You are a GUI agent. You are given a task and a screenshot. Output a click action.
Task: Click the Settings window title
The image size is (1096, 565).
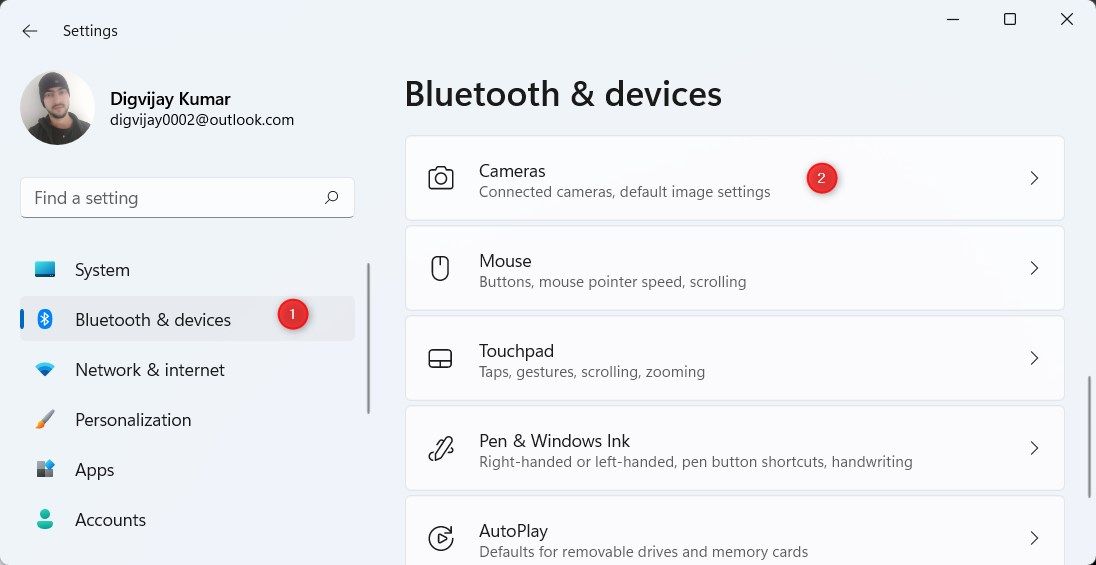(90, 31)
